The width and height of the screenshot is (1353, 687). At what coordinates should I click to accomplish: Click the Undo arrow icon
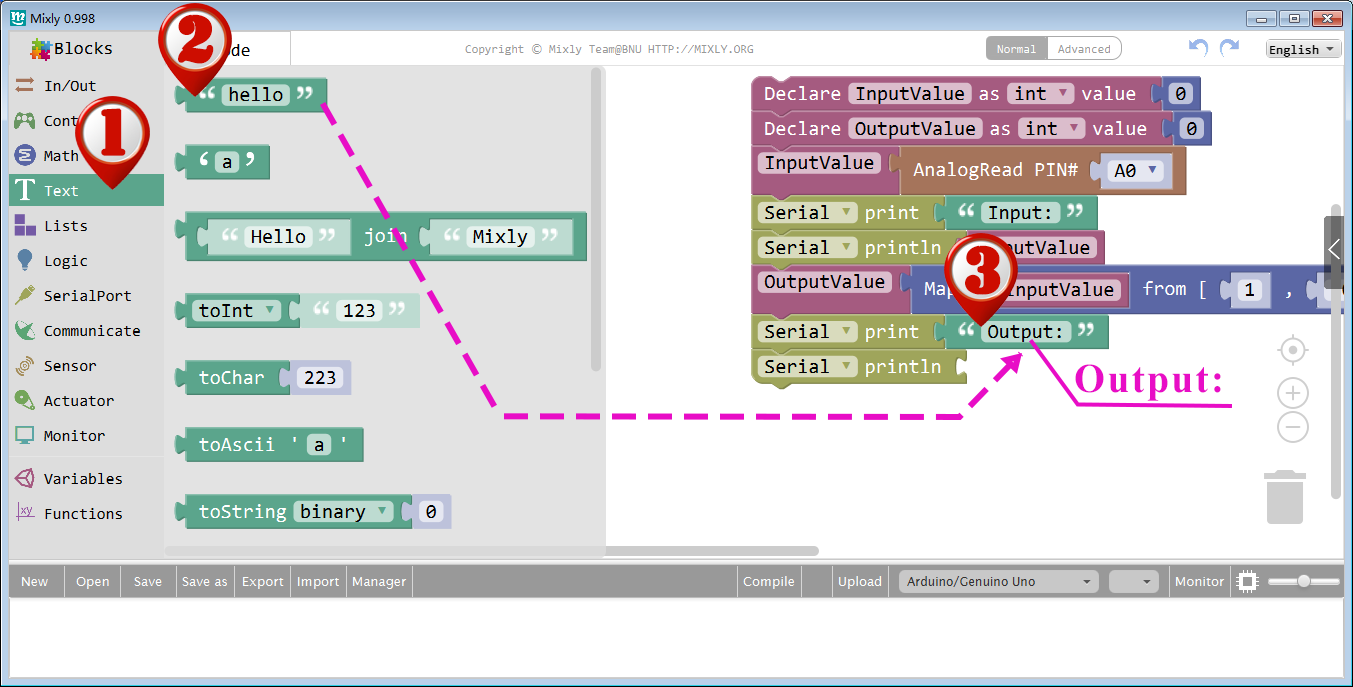pyautogui.click(x=1198, y=48)
